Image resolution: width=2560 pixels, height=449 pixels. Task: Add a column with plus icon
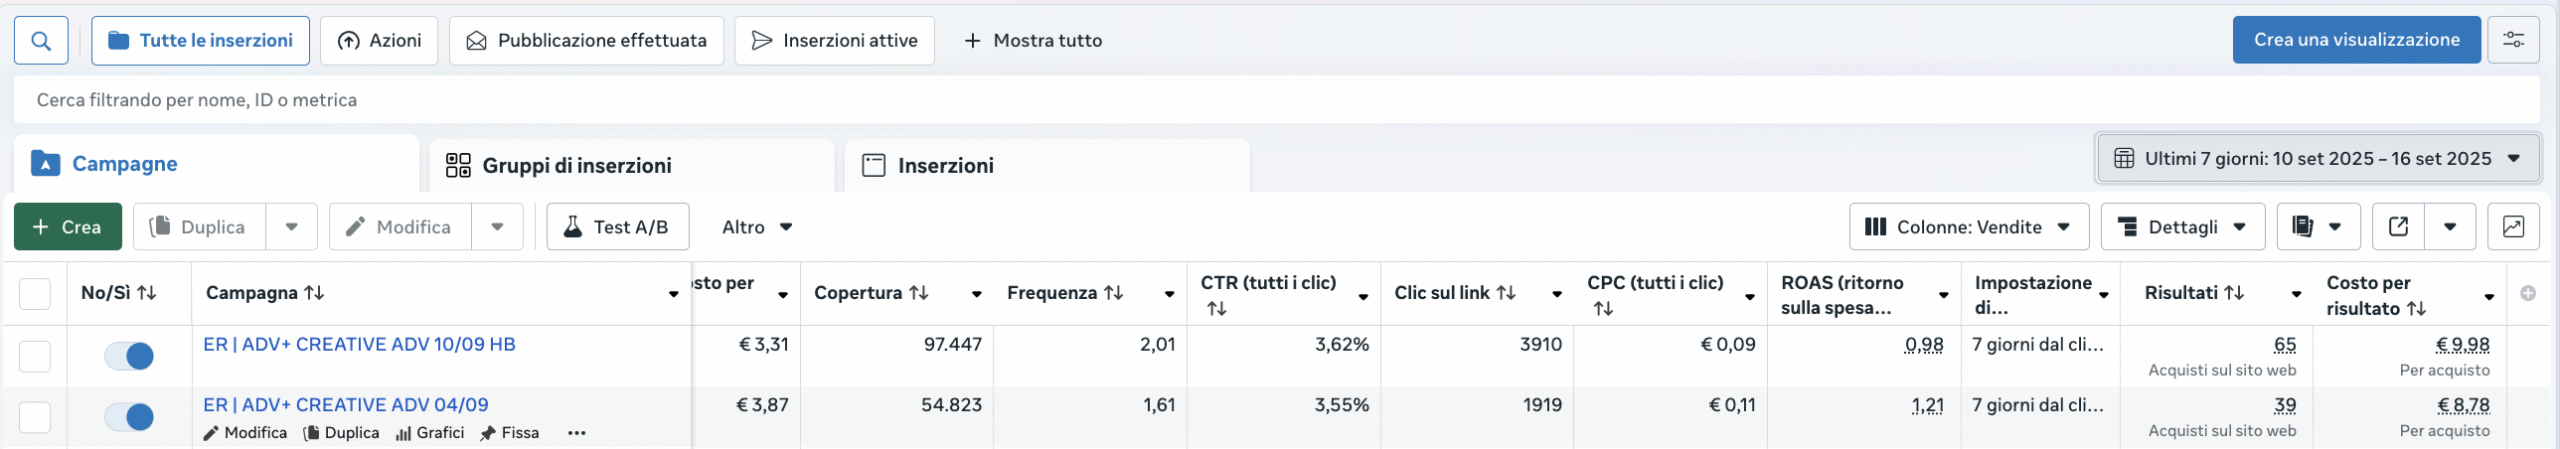2528,293
